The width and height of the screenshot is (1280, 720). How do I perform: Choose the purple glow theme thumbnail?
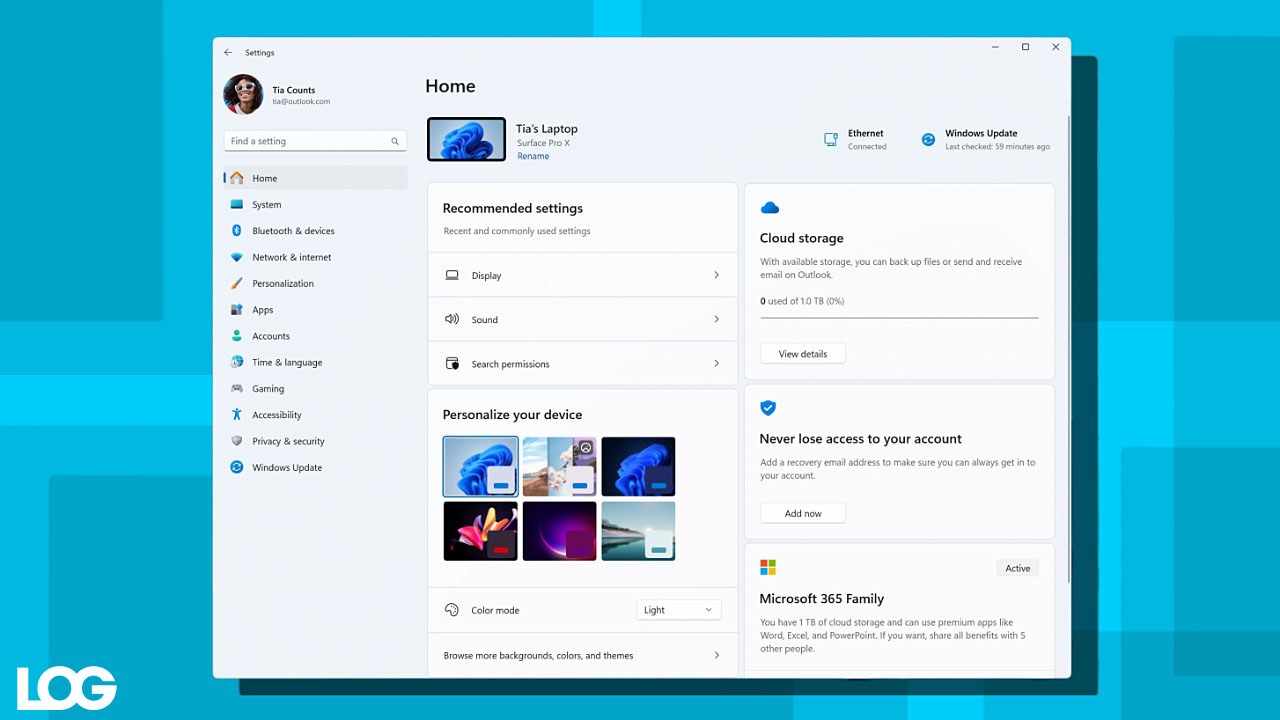click(x=559, y=531)
